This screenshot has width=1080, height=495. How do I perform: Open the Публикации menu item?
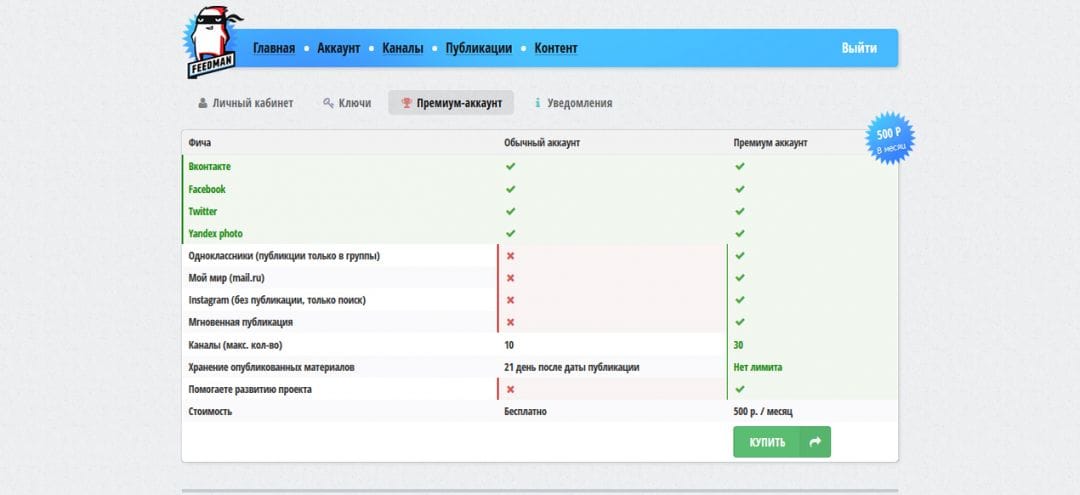pyautogui.click(x=478, y=48)
